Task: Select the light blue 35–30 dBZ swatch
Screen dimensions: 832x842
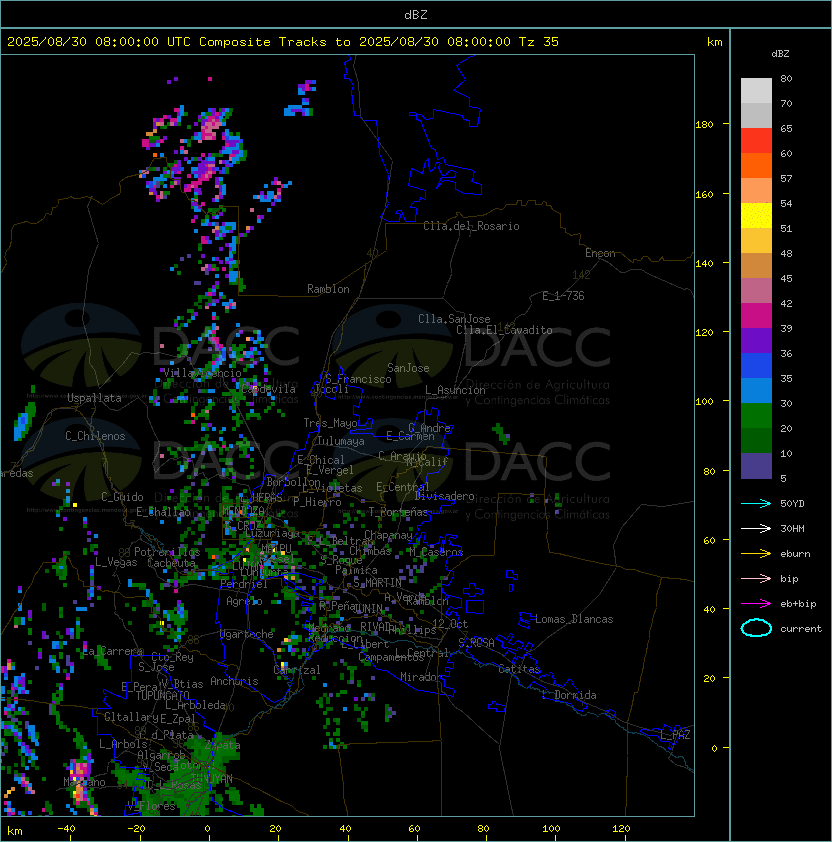Action: 756,390
